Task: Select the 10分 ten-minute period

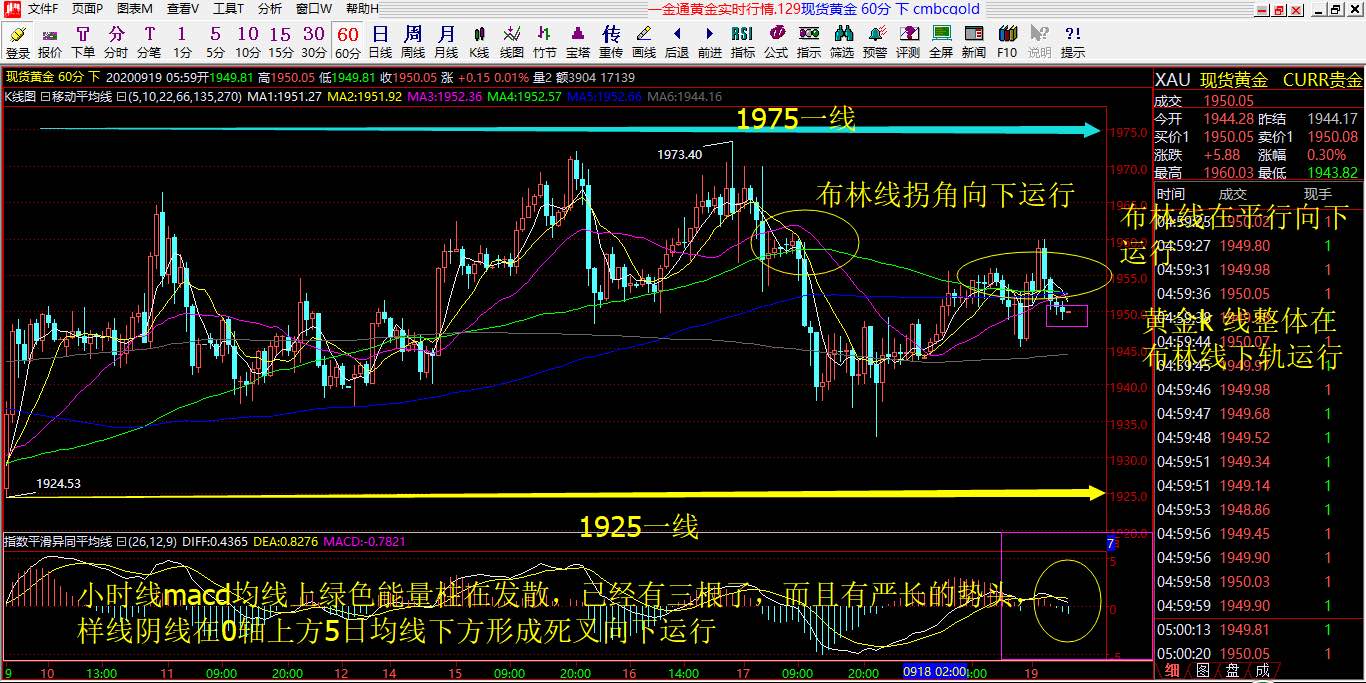Action: 248,42
